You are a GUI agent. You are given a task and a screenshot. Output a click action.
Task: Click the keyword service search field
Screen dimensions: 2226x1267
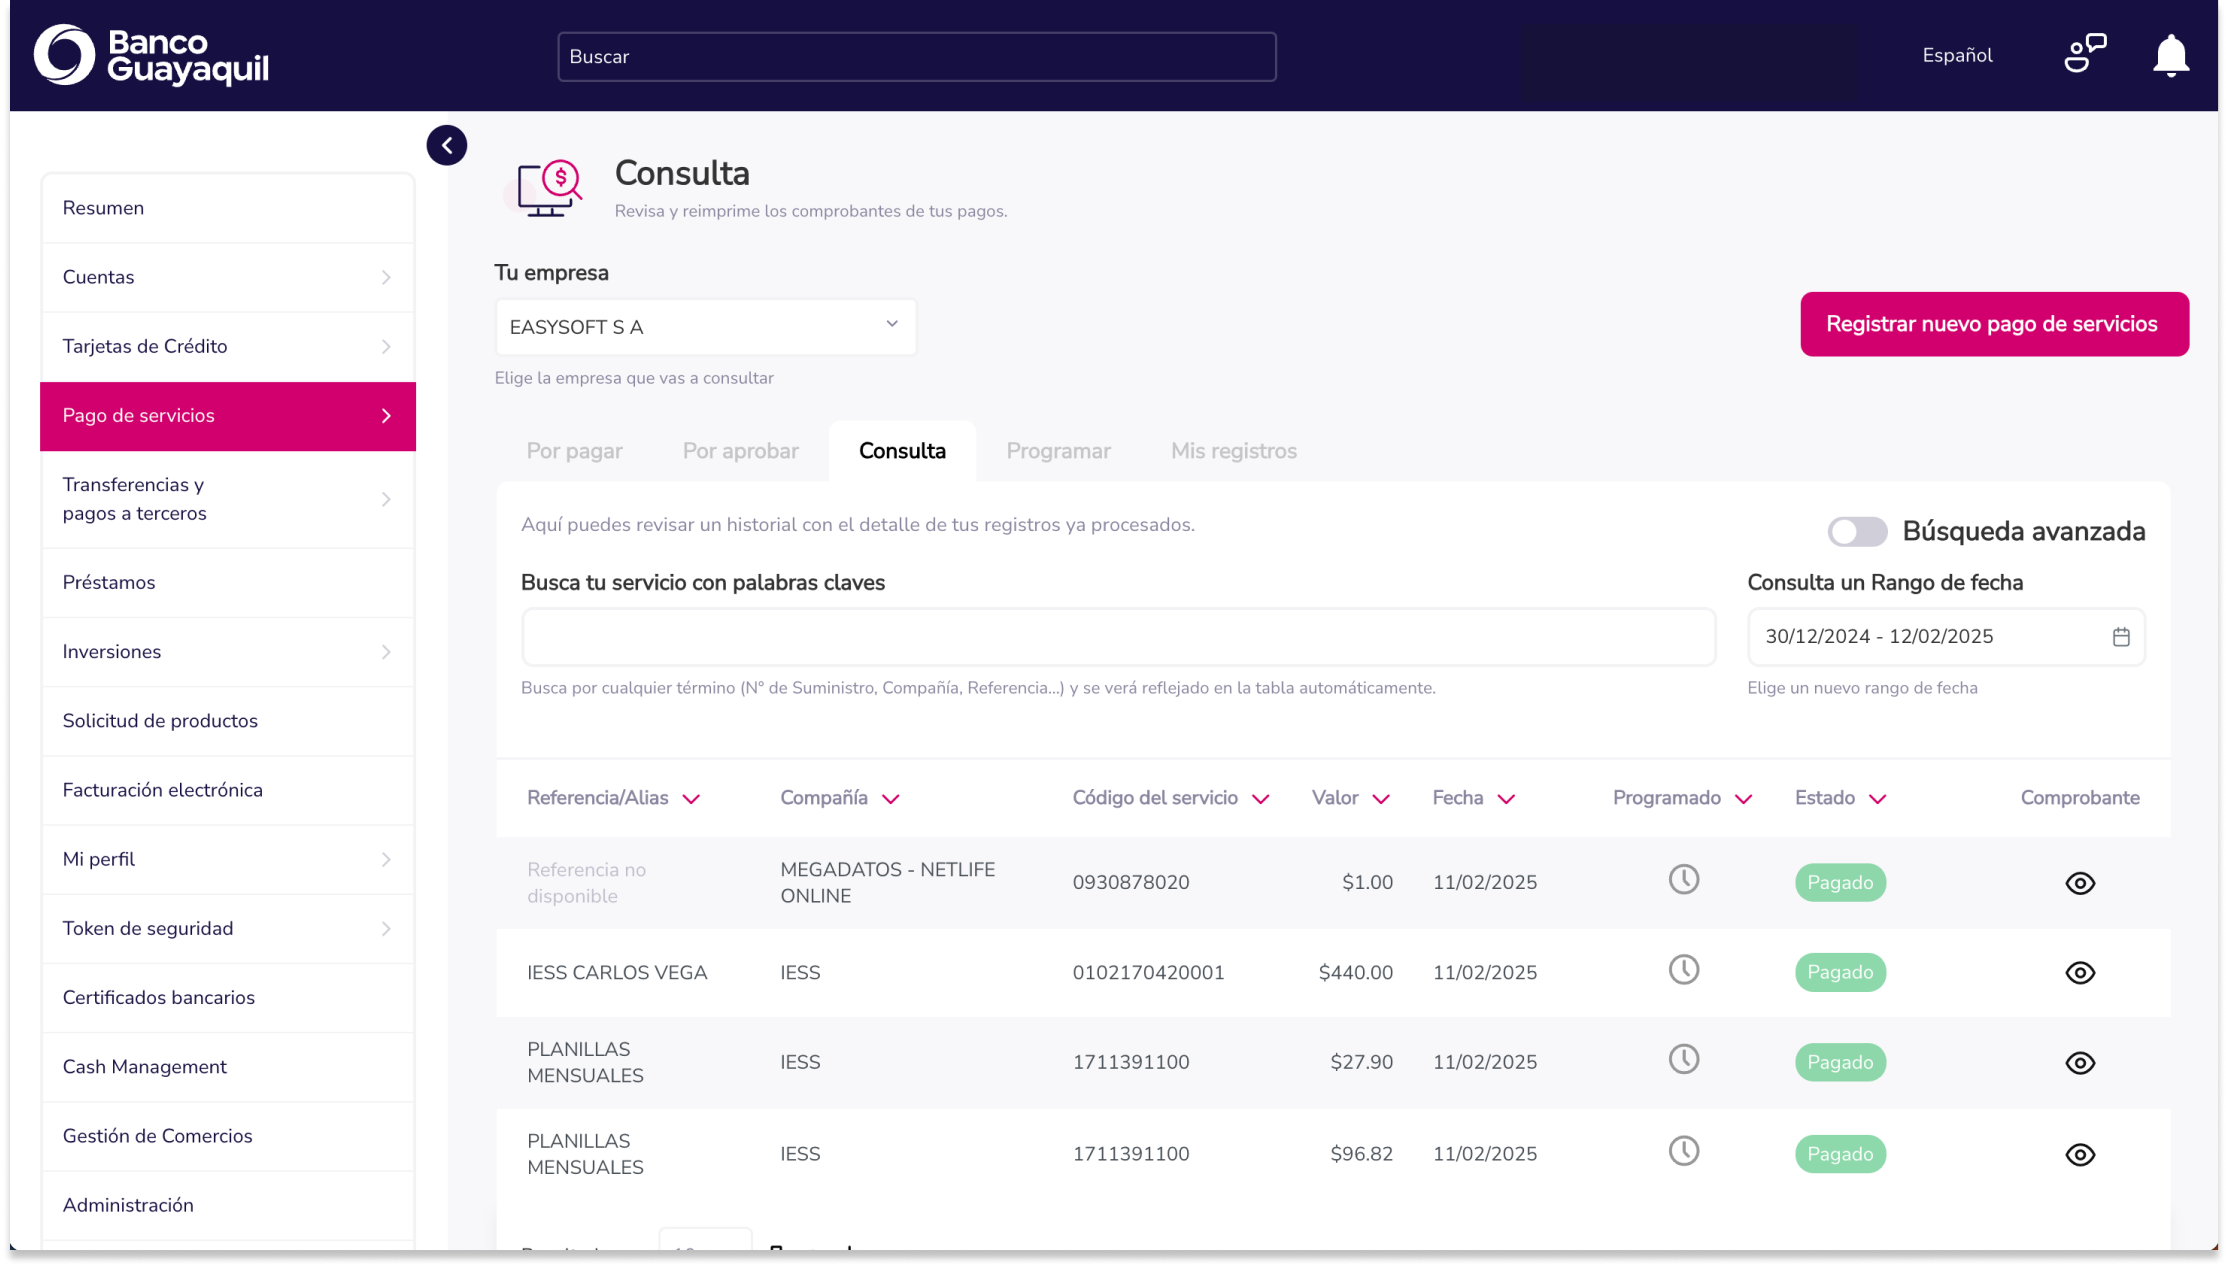(x=1118, y=637)
